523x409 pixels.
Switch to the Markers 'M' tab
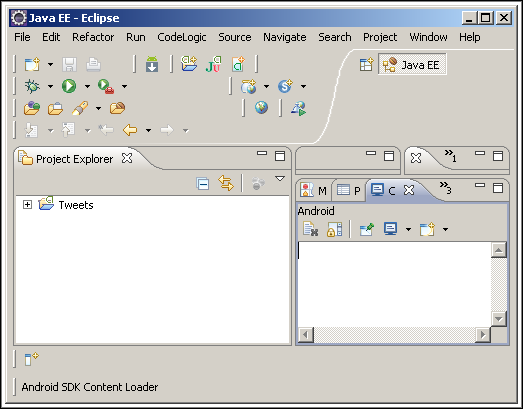[x=314, y=190]
